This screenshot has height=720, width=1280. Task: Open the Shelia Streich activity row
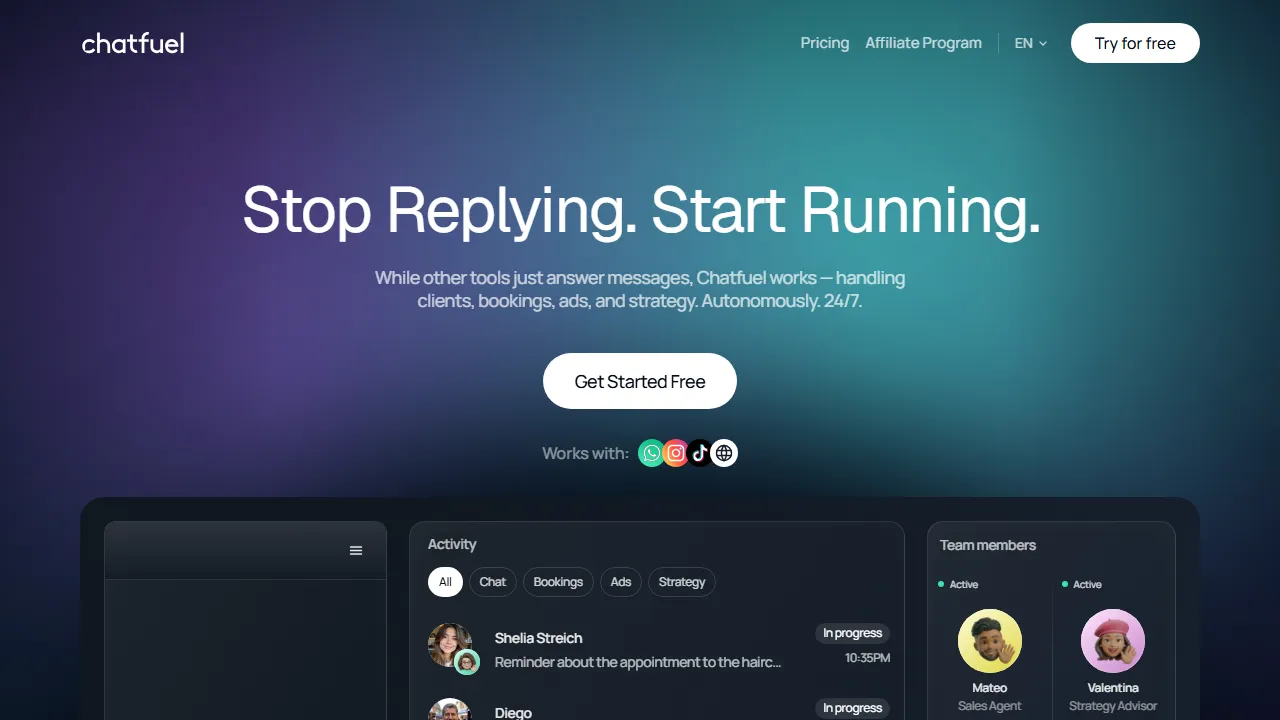pyautogui.click(x=658, y=647)
